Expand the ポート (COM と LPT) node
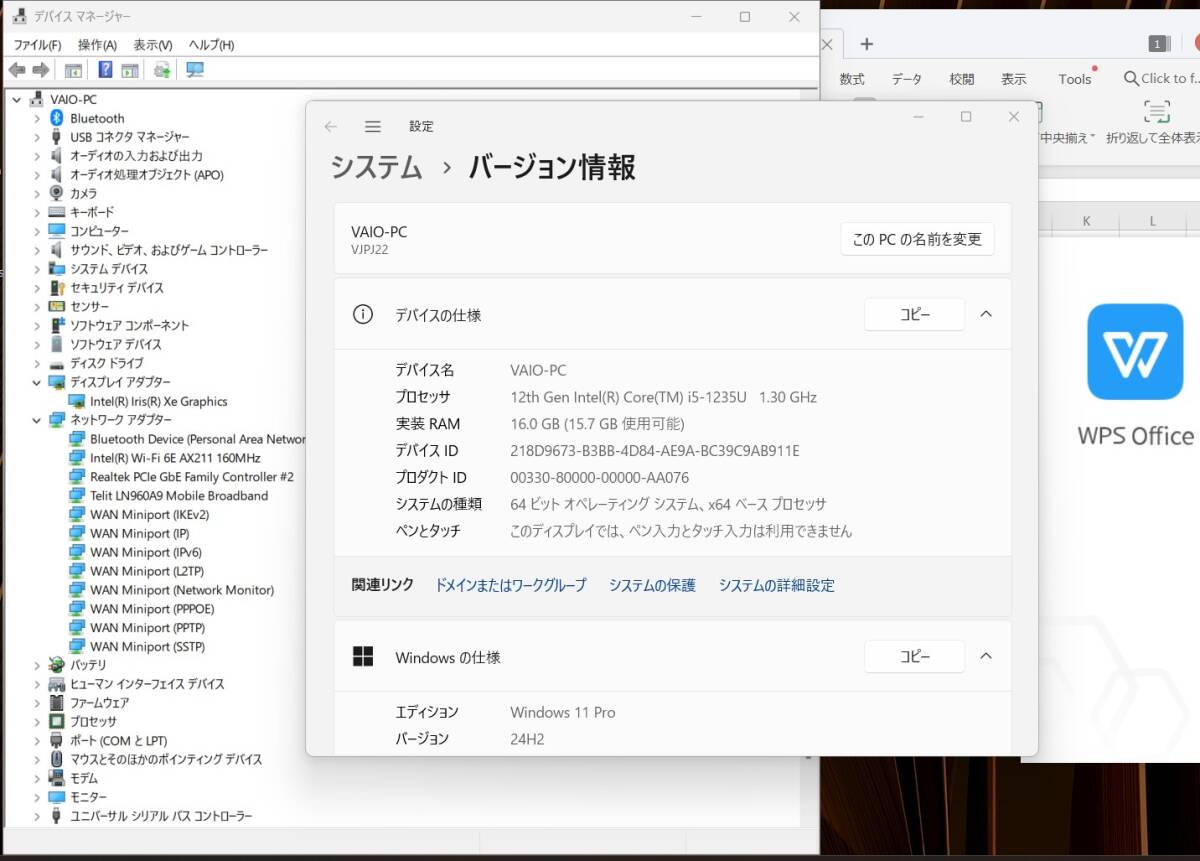Image resolution: width=1200 pixels, height=861 pixels. 37,741
